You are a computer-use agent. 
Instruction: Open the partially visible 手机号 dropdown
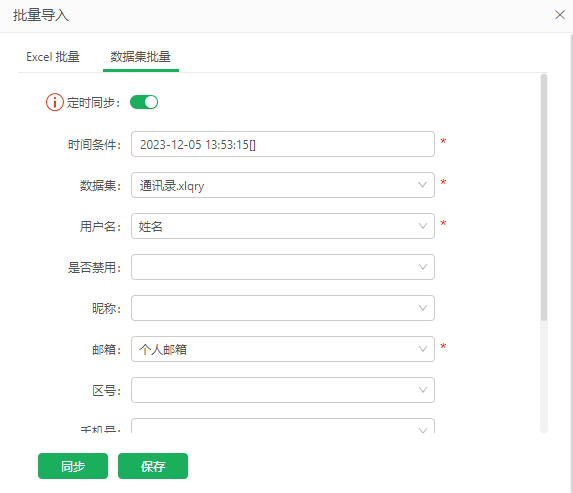coord(283,426)
